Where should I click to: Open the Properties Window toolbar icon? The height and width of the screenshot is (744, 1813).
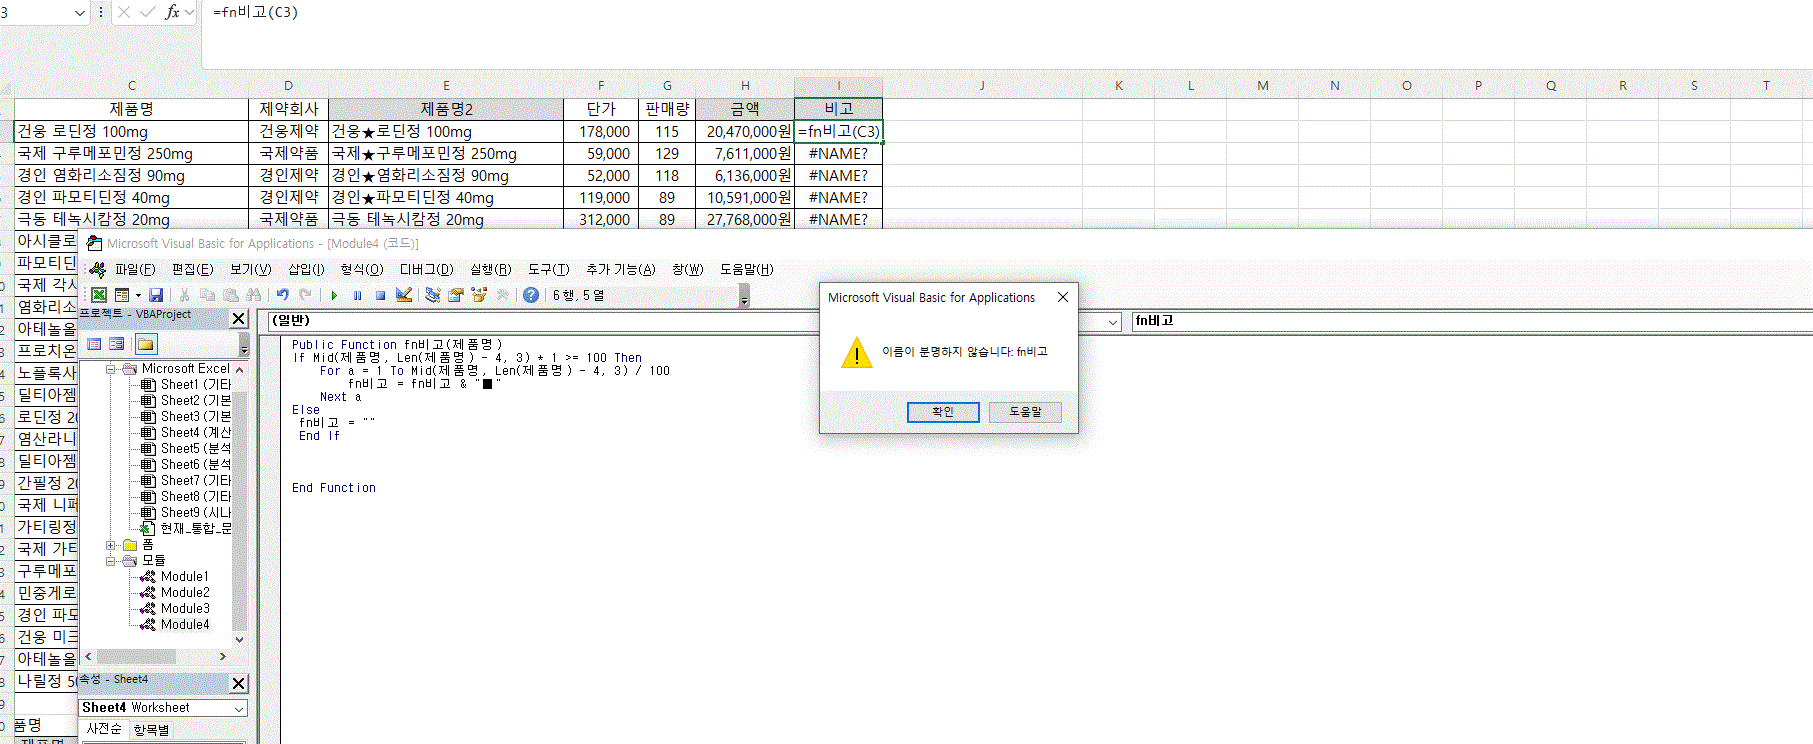(x=456, y=295)
